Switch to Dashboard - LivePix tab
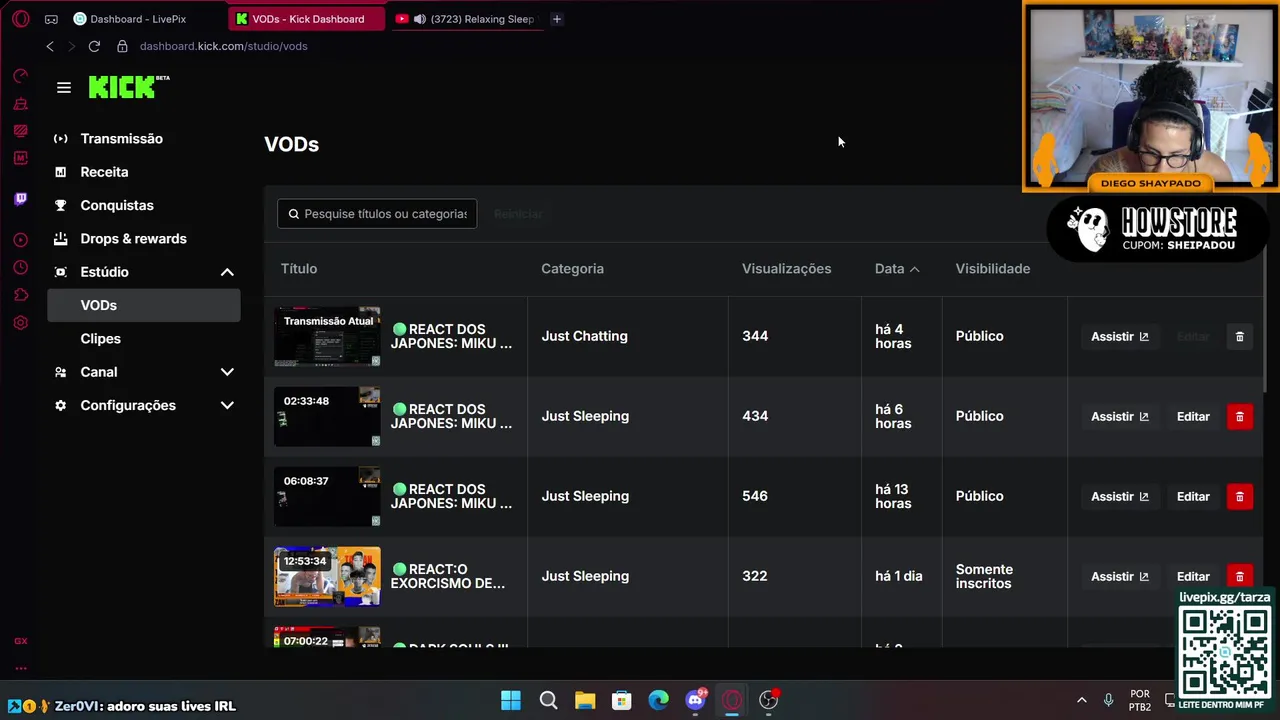 click(138, 19)
